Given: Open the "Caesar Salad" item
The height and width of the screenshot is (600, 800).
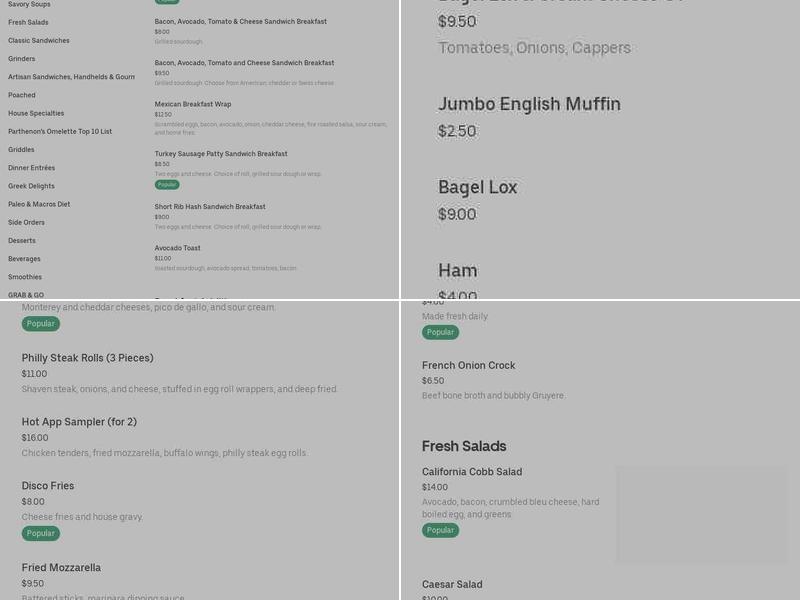Looking at the screenshot, I should pyautogui.click(x=452, y=584).
